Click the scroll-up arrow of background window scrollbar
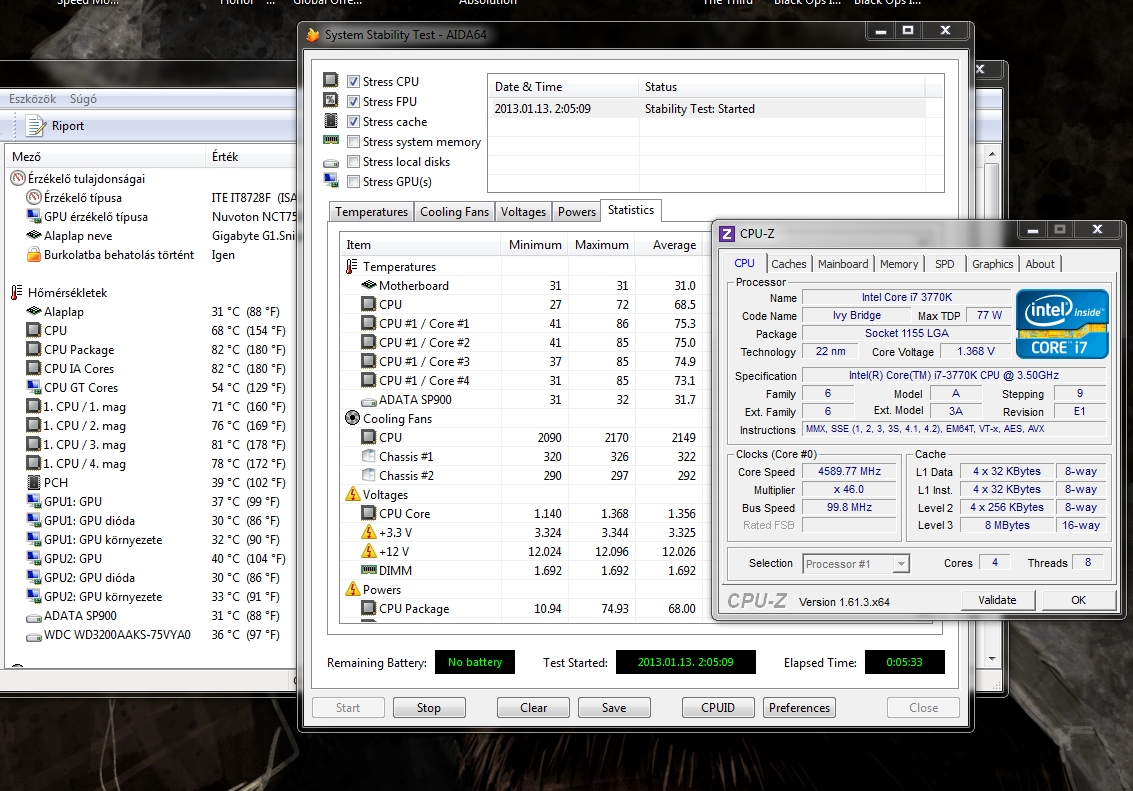This screenshot has height=791, width=1133. click(x=991, y=155)
